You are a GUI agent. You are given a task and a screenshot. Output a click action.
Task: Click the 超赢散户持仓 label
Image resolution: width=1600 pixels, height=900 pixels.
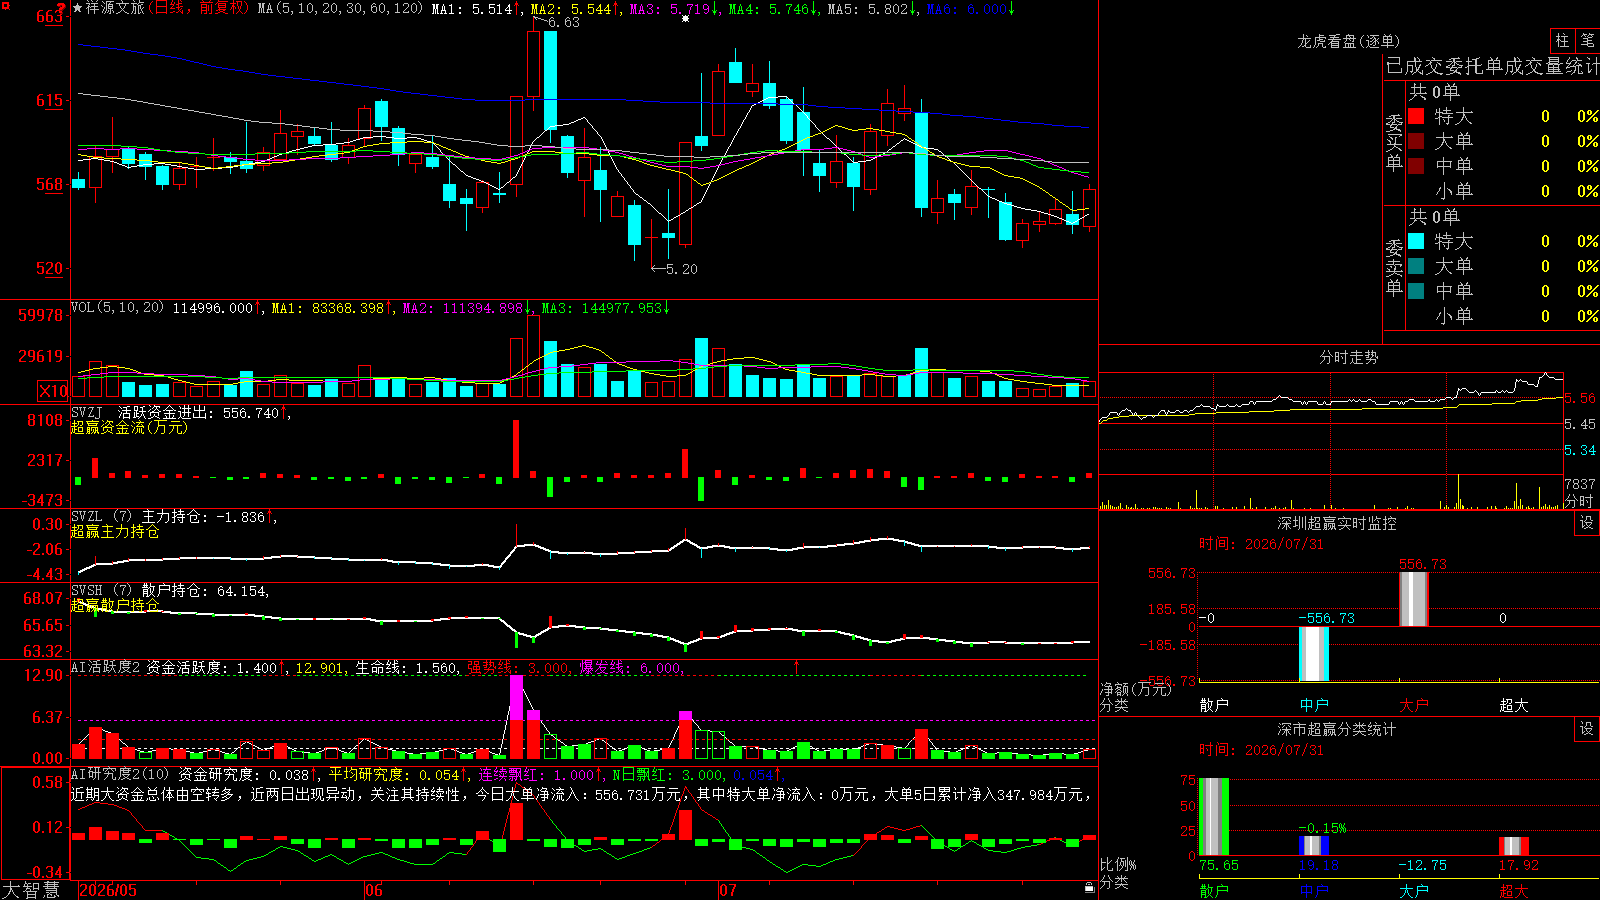pyautogui.click(x=115, y=606)
